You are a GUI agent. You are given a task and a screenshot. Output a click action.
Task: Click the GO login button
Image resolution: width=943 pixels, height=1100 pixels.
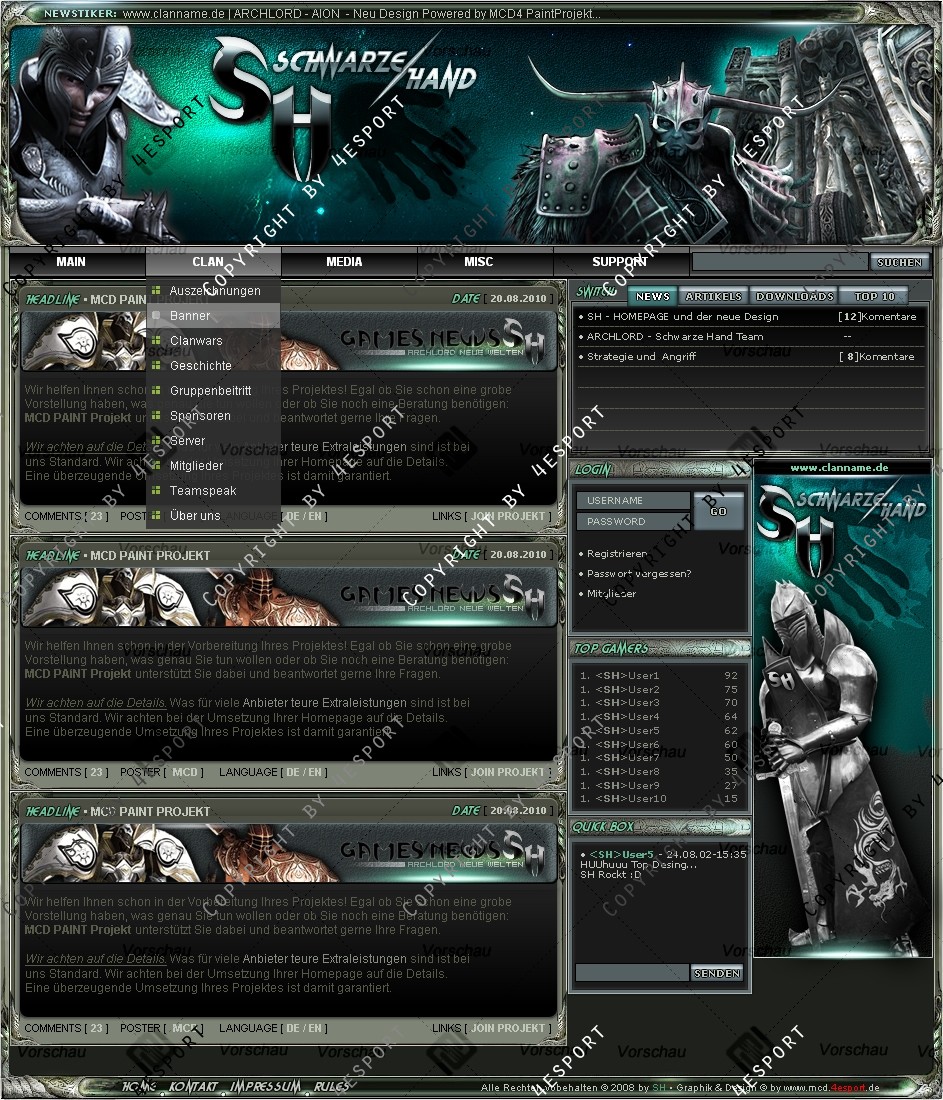pos(718,511)
